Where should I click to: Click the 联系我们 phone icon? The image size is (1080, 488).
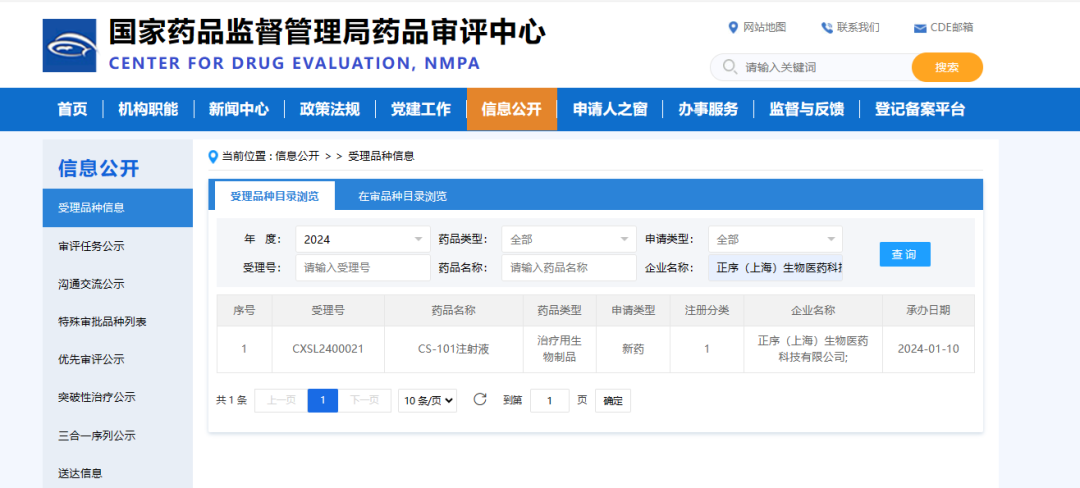tap(827, 27)
